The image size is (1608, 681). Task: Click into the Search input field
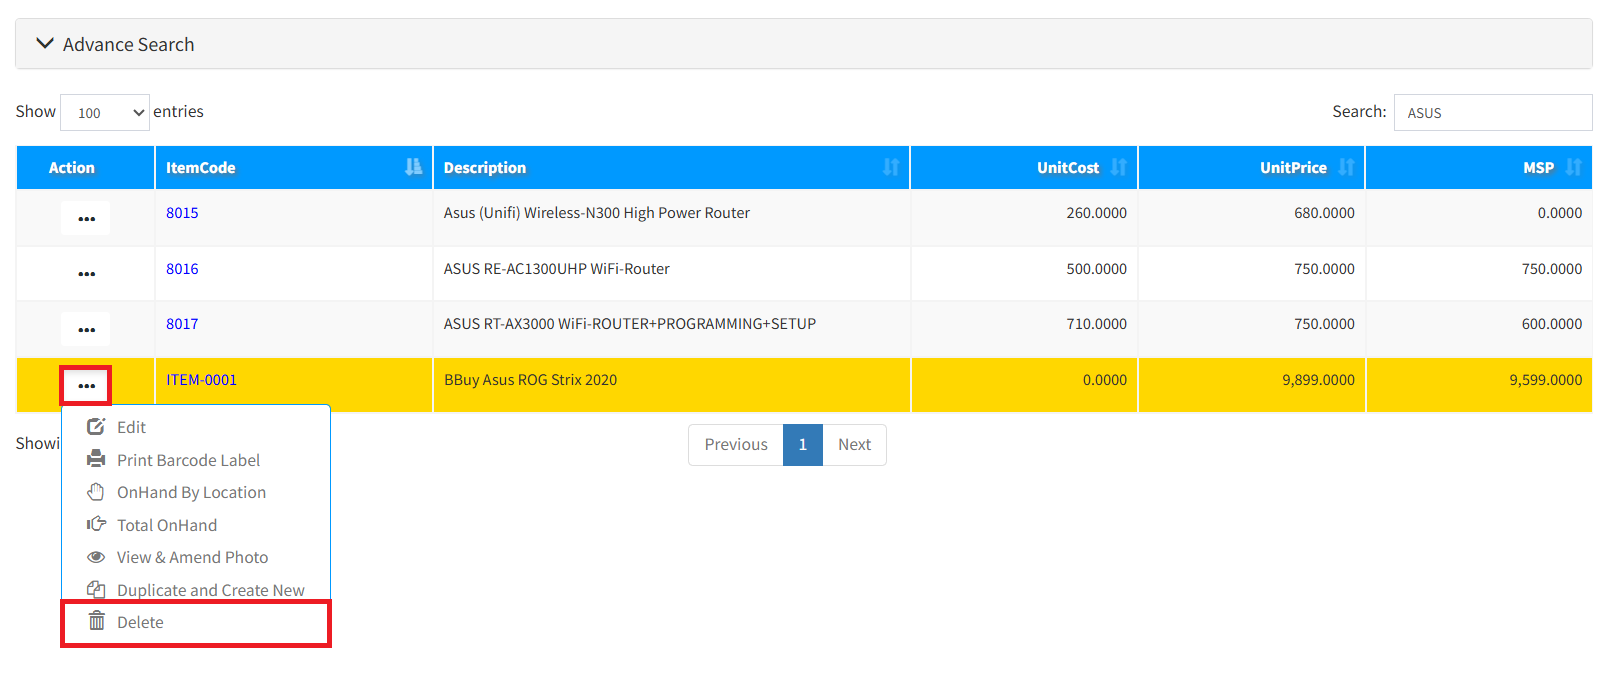point(1492,113)
